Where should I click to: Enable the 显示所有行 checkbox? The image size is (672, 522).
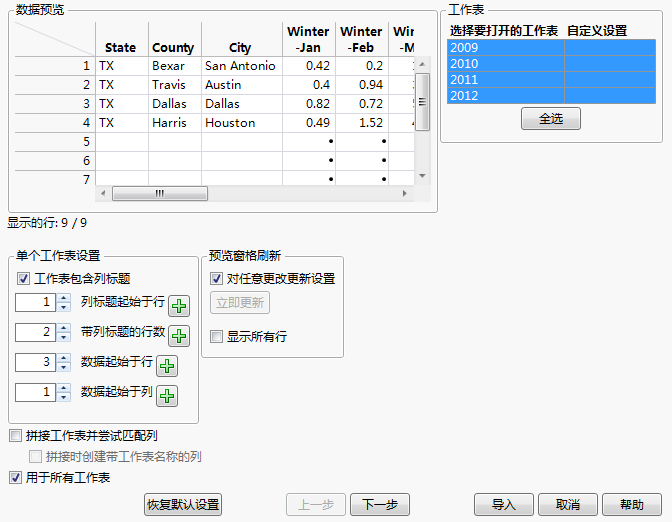click(216, 336)
